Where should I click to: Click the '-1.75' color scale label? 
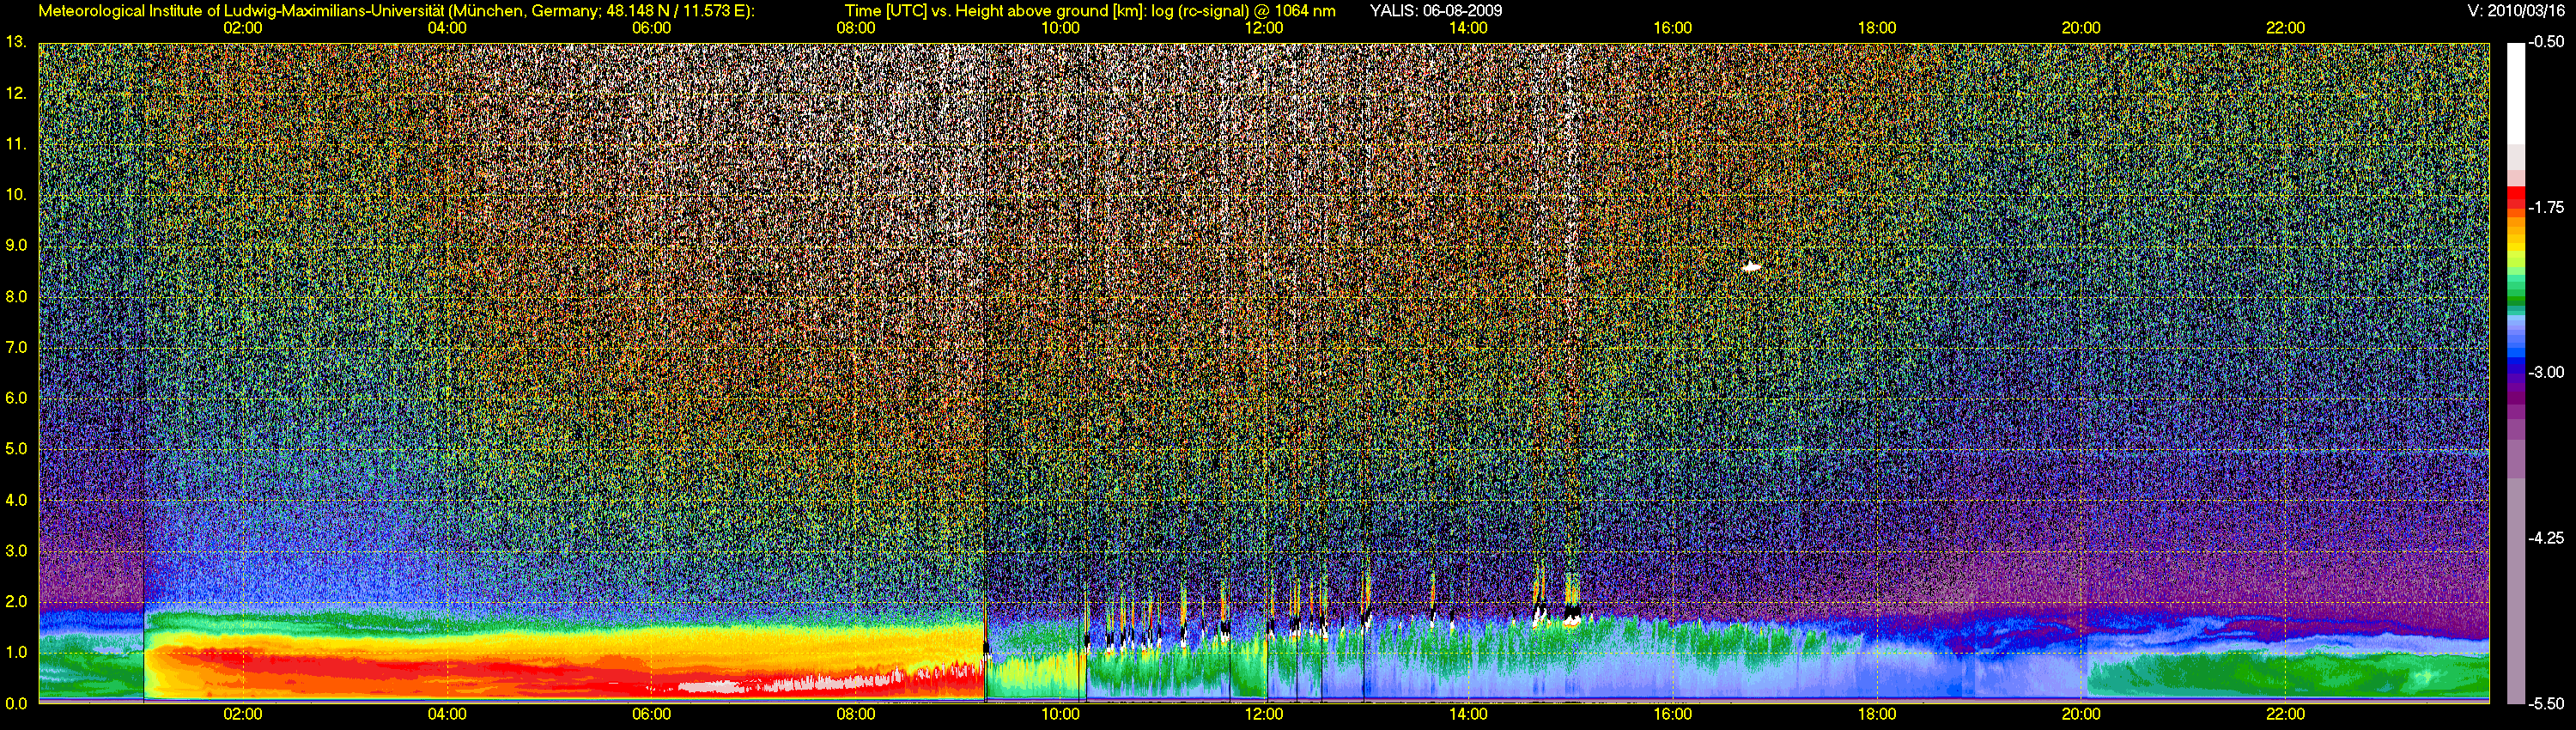tap(2547, 207)
